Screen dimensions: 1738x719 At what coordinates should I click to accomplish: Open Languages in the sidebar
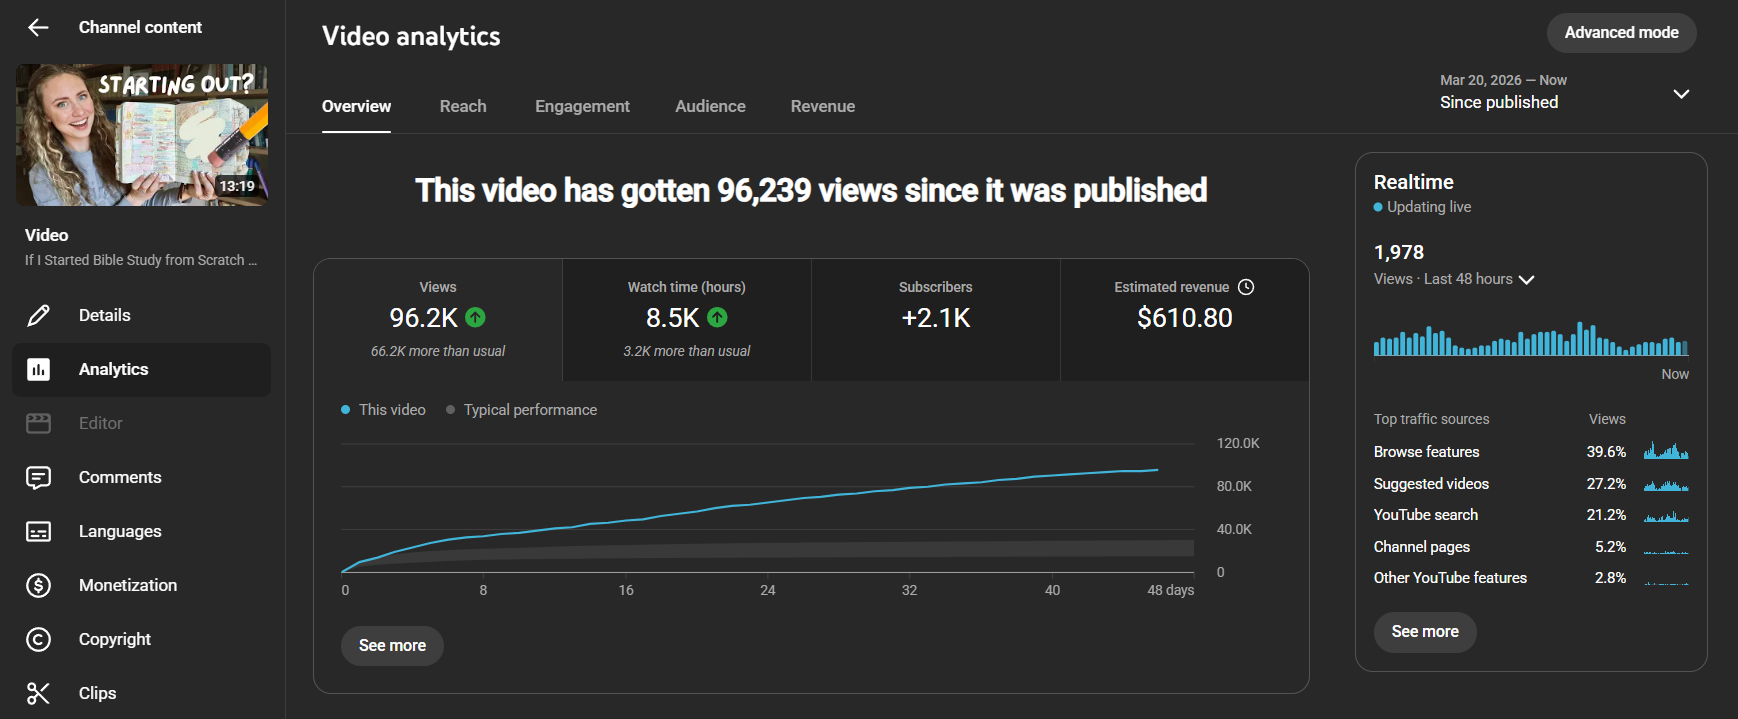click(141, 532)
